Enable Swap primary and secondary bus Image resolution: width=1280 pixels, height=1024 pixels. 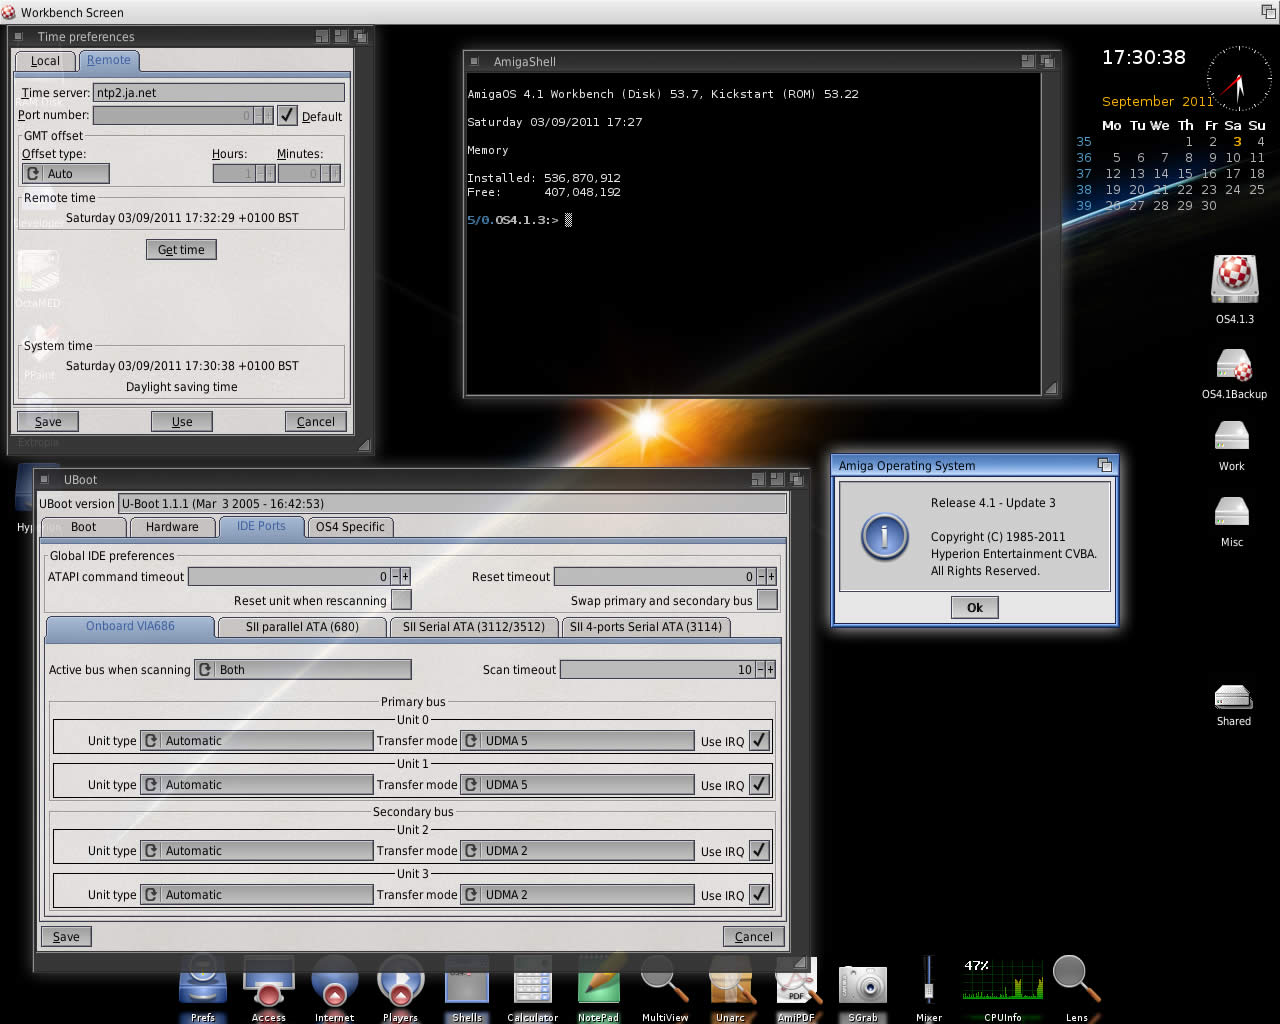[767, 600]
